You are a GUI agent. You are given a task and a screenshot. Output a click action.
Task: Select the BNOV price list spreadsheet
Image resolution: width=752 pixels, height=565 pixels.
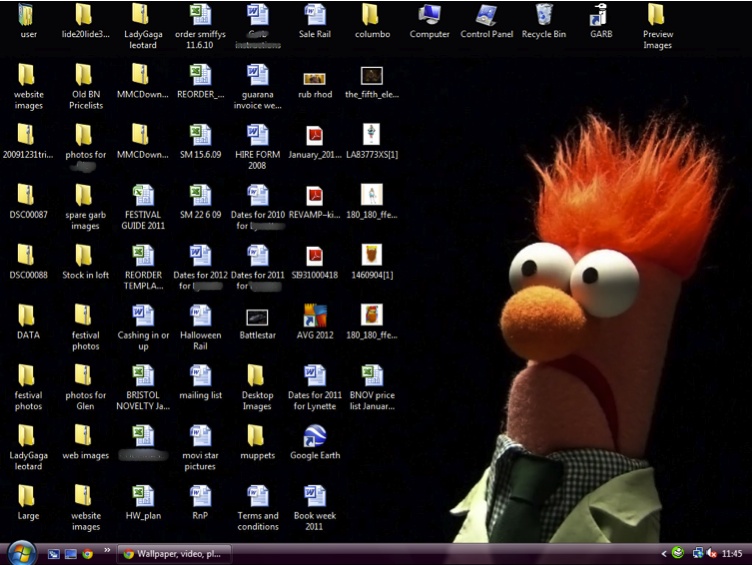372,388
